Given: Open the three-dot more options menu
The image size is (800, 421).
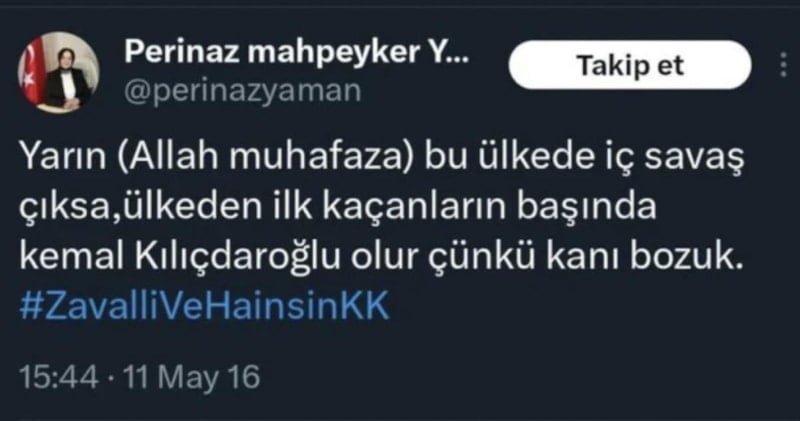Looking at the screenshot, I should tap(784, 65).
